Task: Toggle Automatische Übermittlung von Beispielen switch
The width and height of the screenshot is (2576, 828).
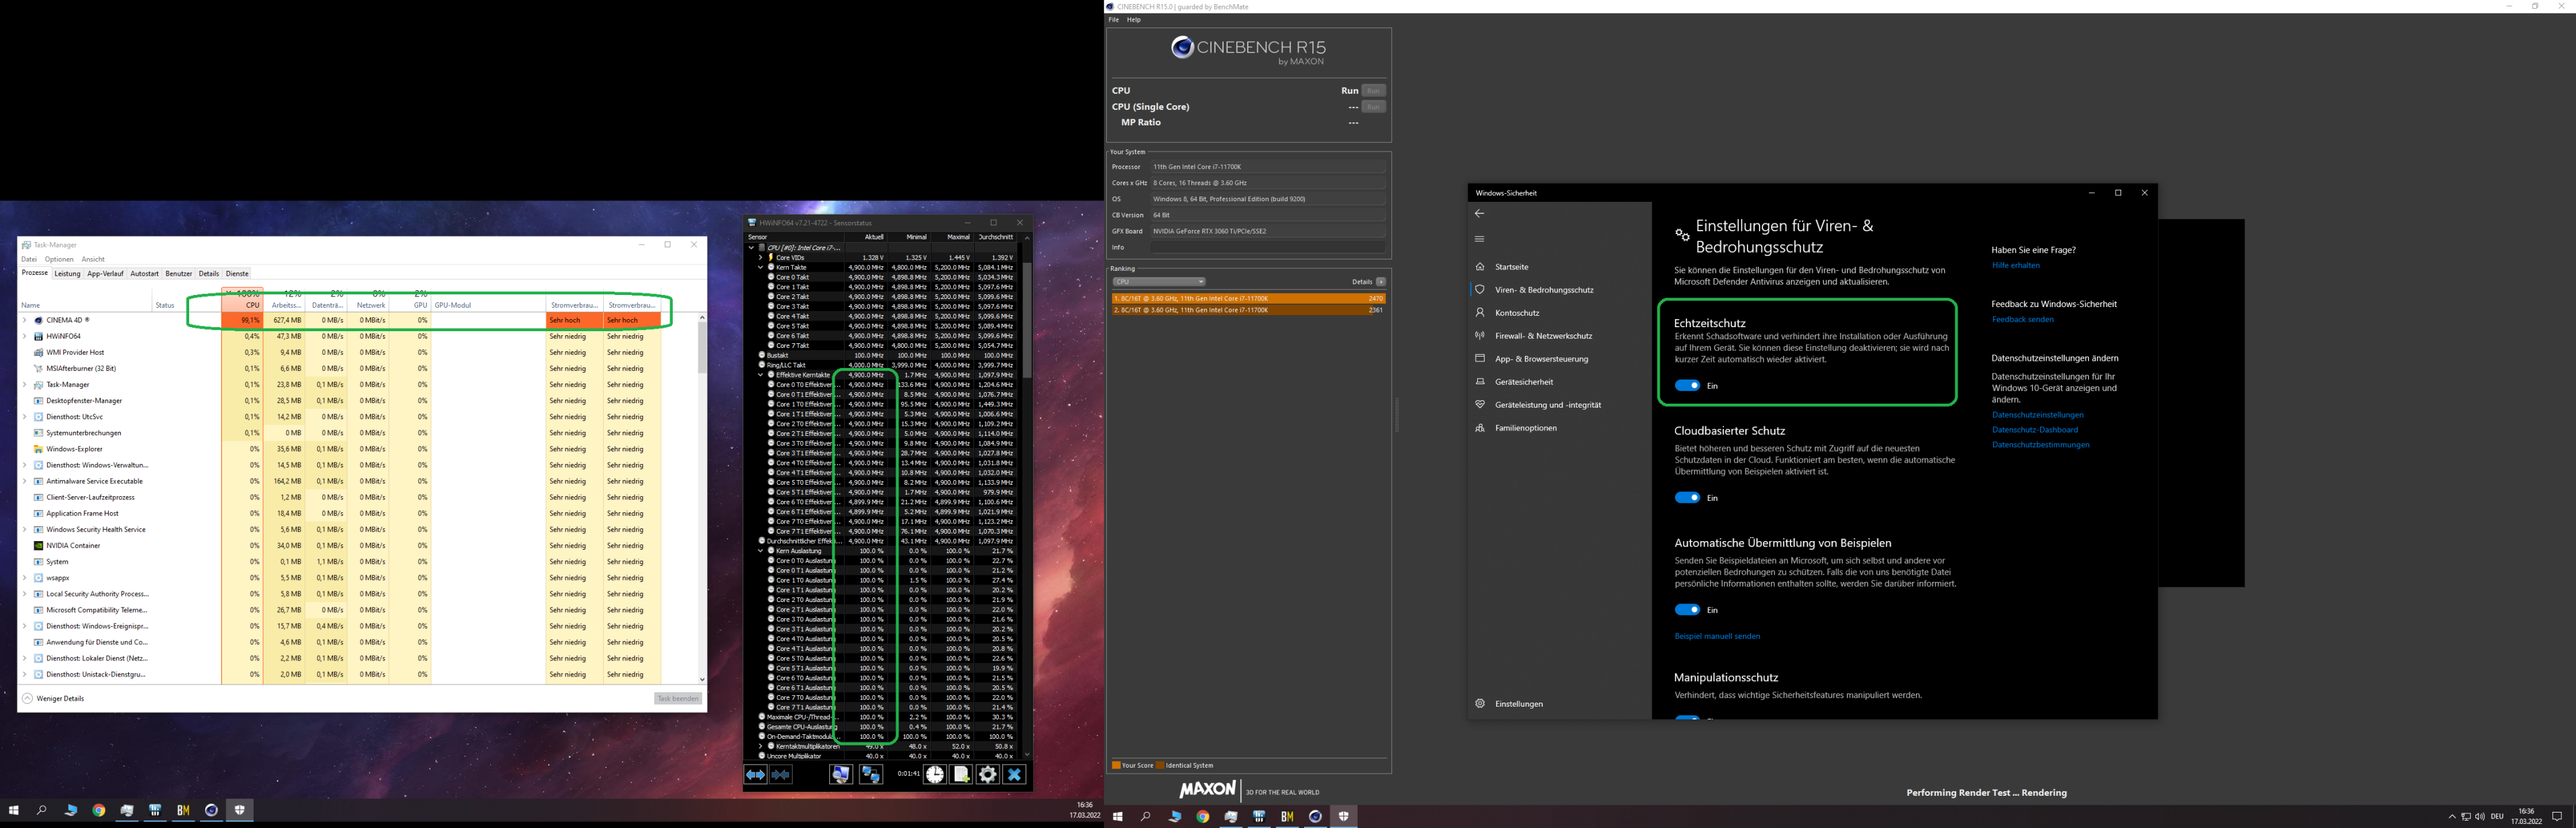Action: (x=1687, y=610)
